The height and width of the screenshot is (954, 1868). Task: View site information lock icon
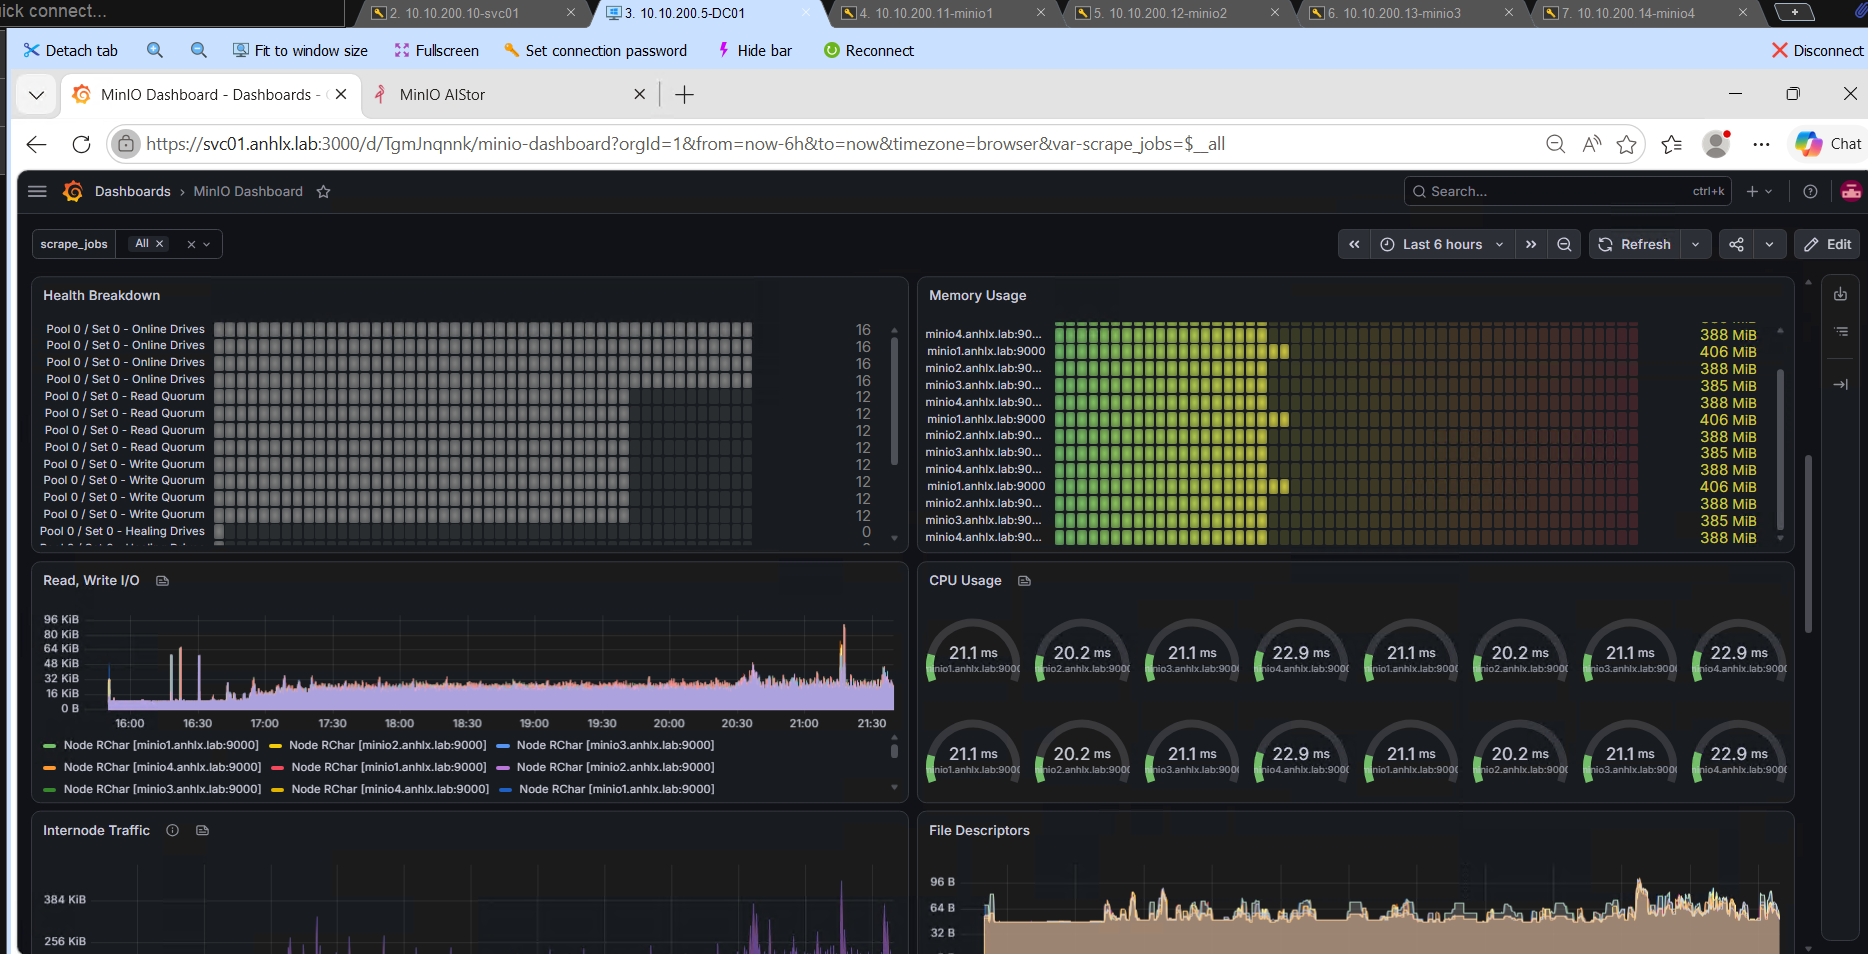pyautogui.click(x=126, y=144)
